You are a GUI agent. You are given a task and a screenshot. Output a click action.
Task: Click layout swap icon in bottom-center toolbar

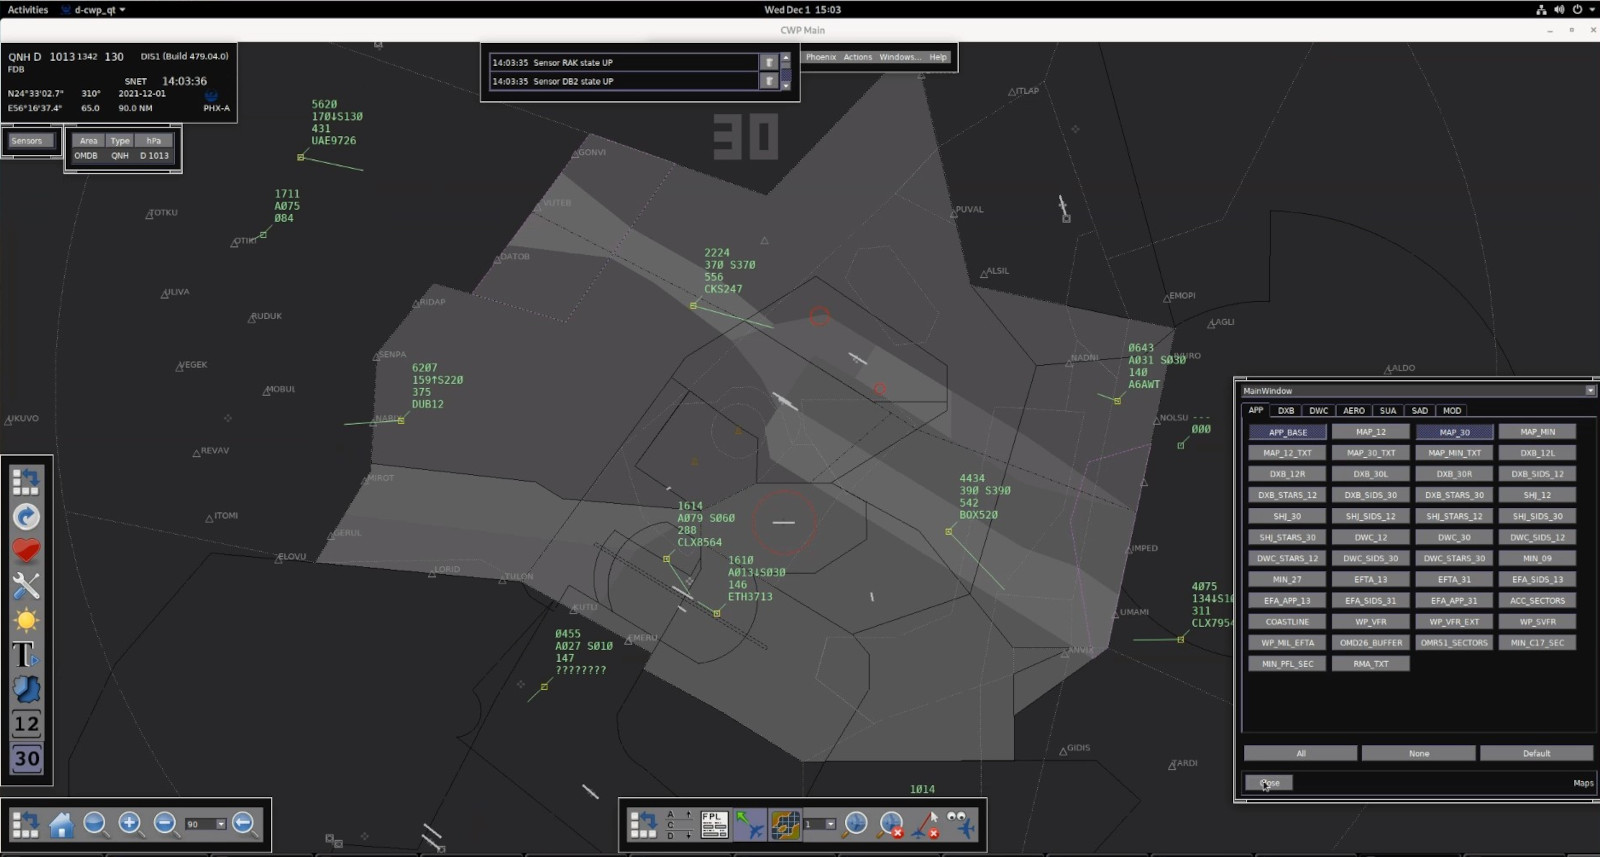point(642,824)
